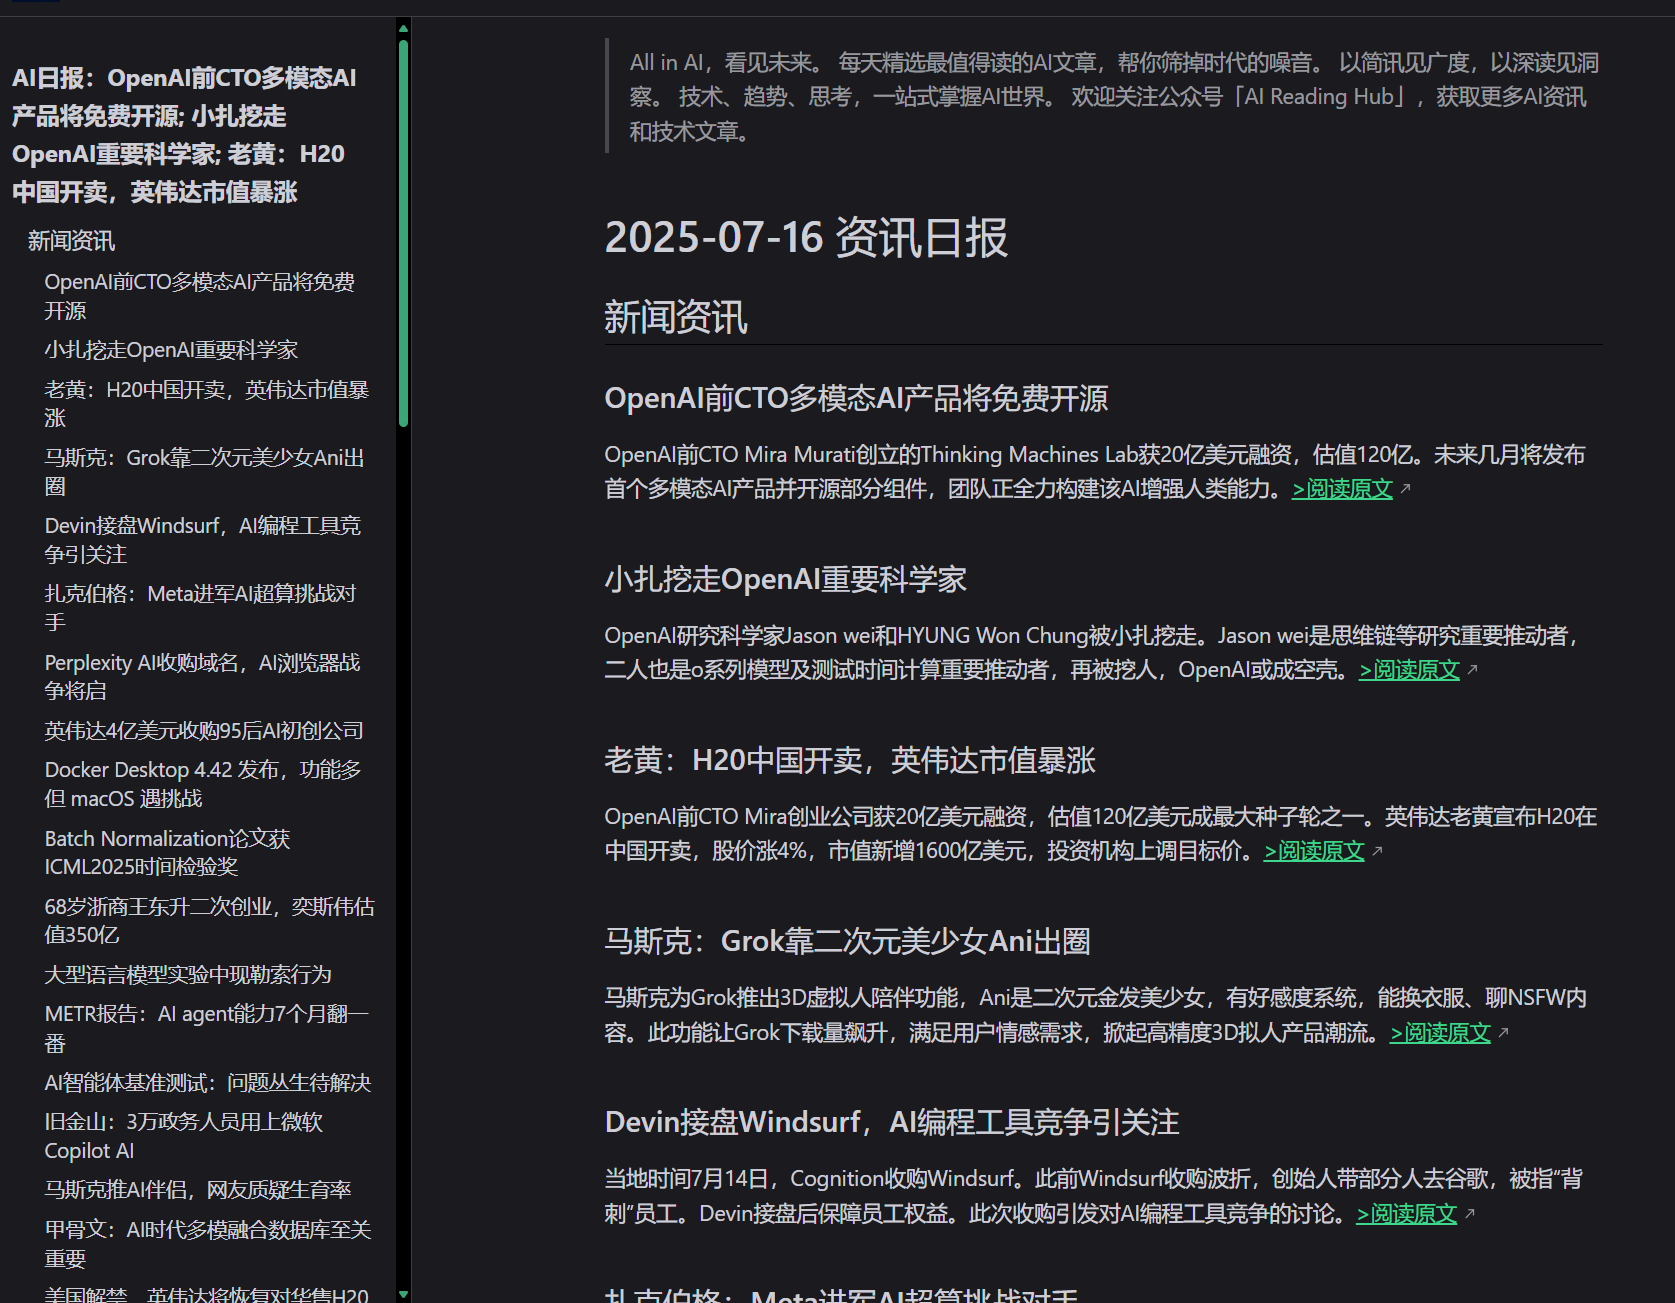Image resolution: width=1675 pixels, height=1303 pixels.
Task: Open 阅读原文 link under 马斯克 Grok article
Action: 1440,1033
